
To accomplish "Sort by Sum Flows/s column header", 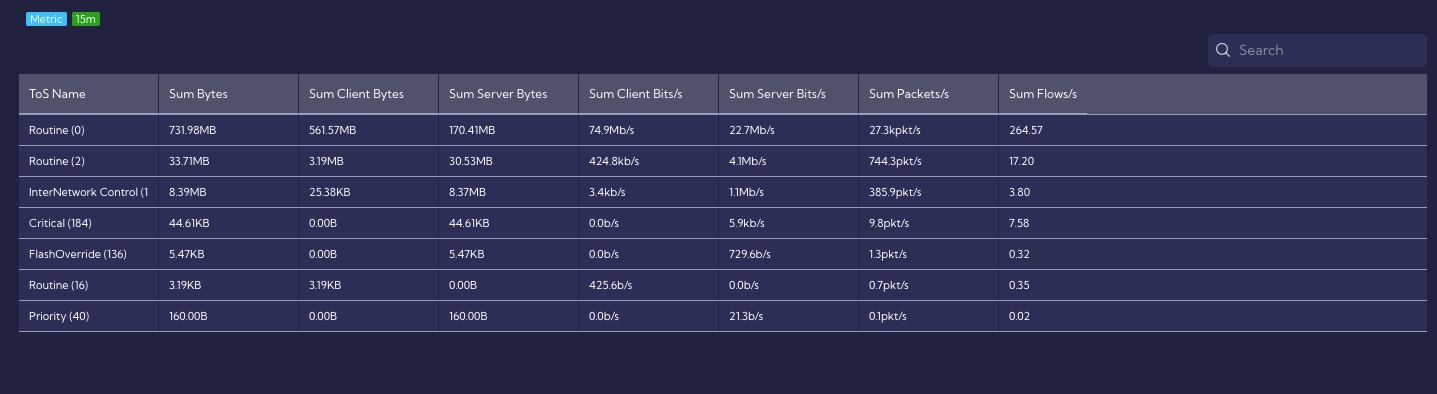I will [x=1043, y=94].
